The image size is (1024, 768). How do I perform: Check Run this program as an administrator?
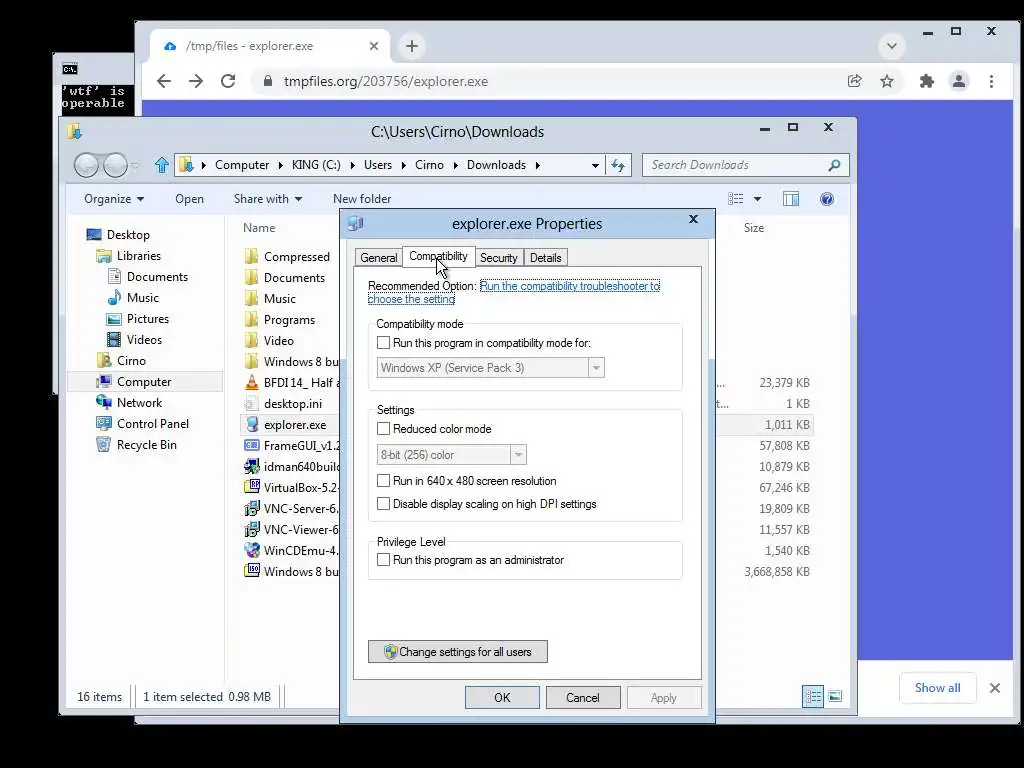click(x=383, y=560)
